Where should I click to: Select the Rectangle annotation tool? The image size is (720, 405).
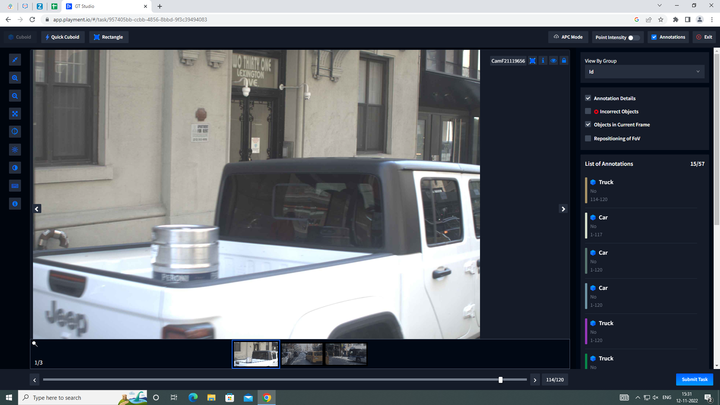pos(109,37)
